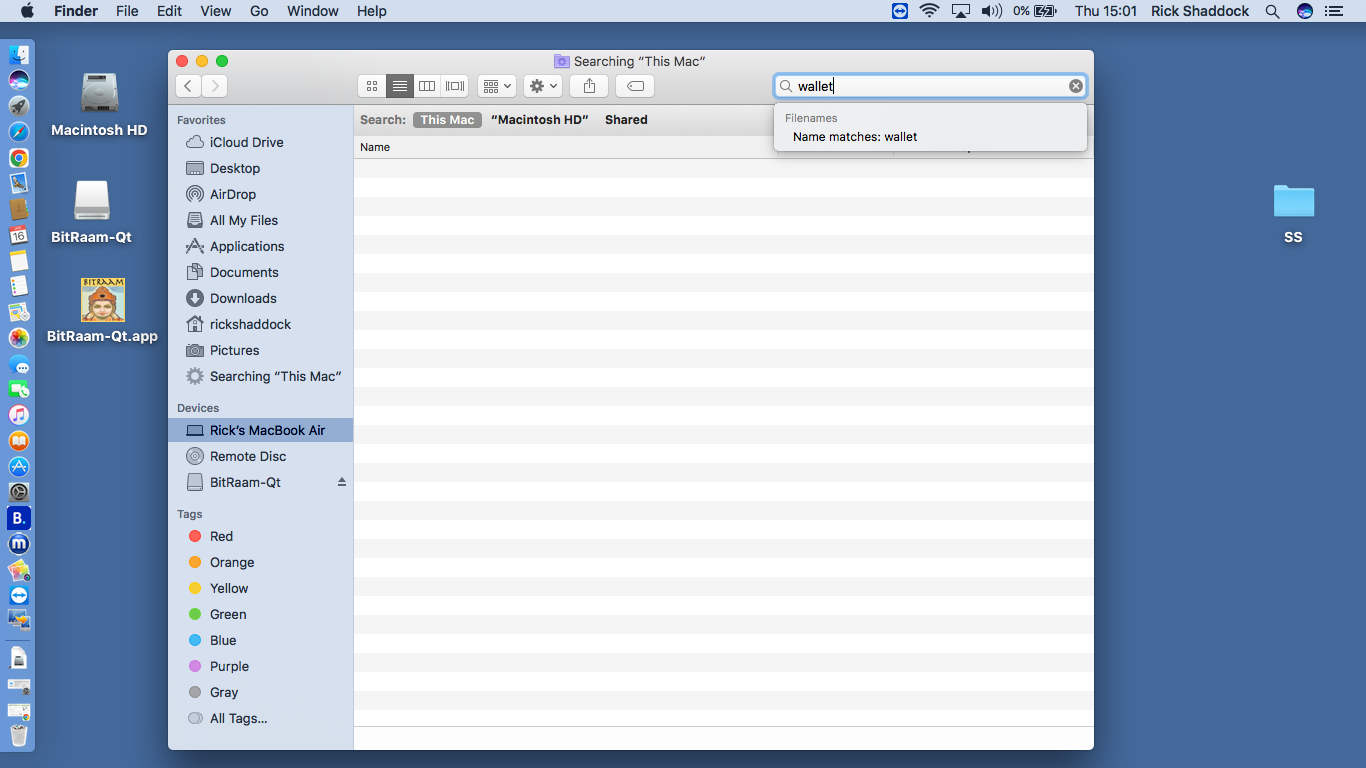Select "Name matches: wallet" suggestion
Viewport: 1366px width, 768px height.
click(855, 137)
